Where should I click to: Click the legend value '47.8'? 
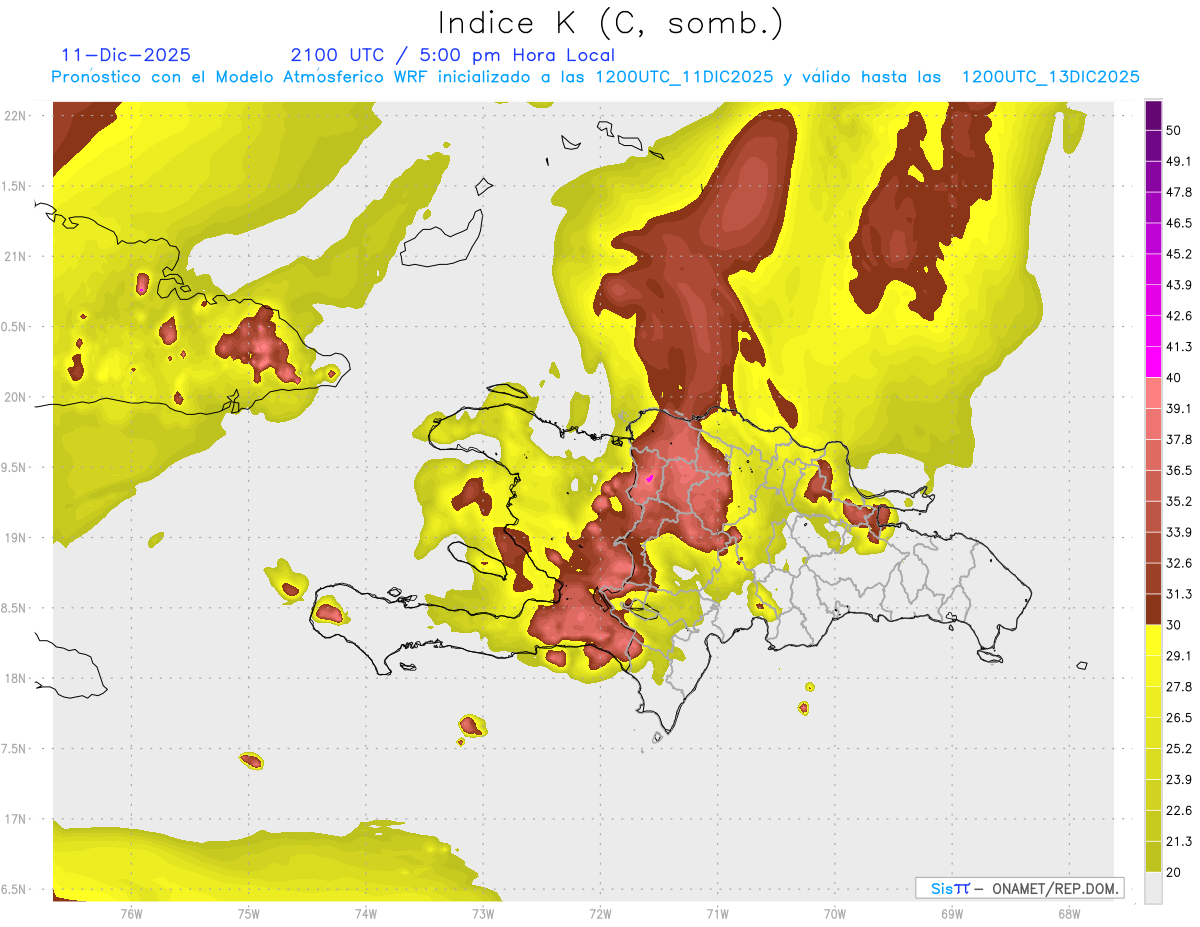click(1179, 193)
